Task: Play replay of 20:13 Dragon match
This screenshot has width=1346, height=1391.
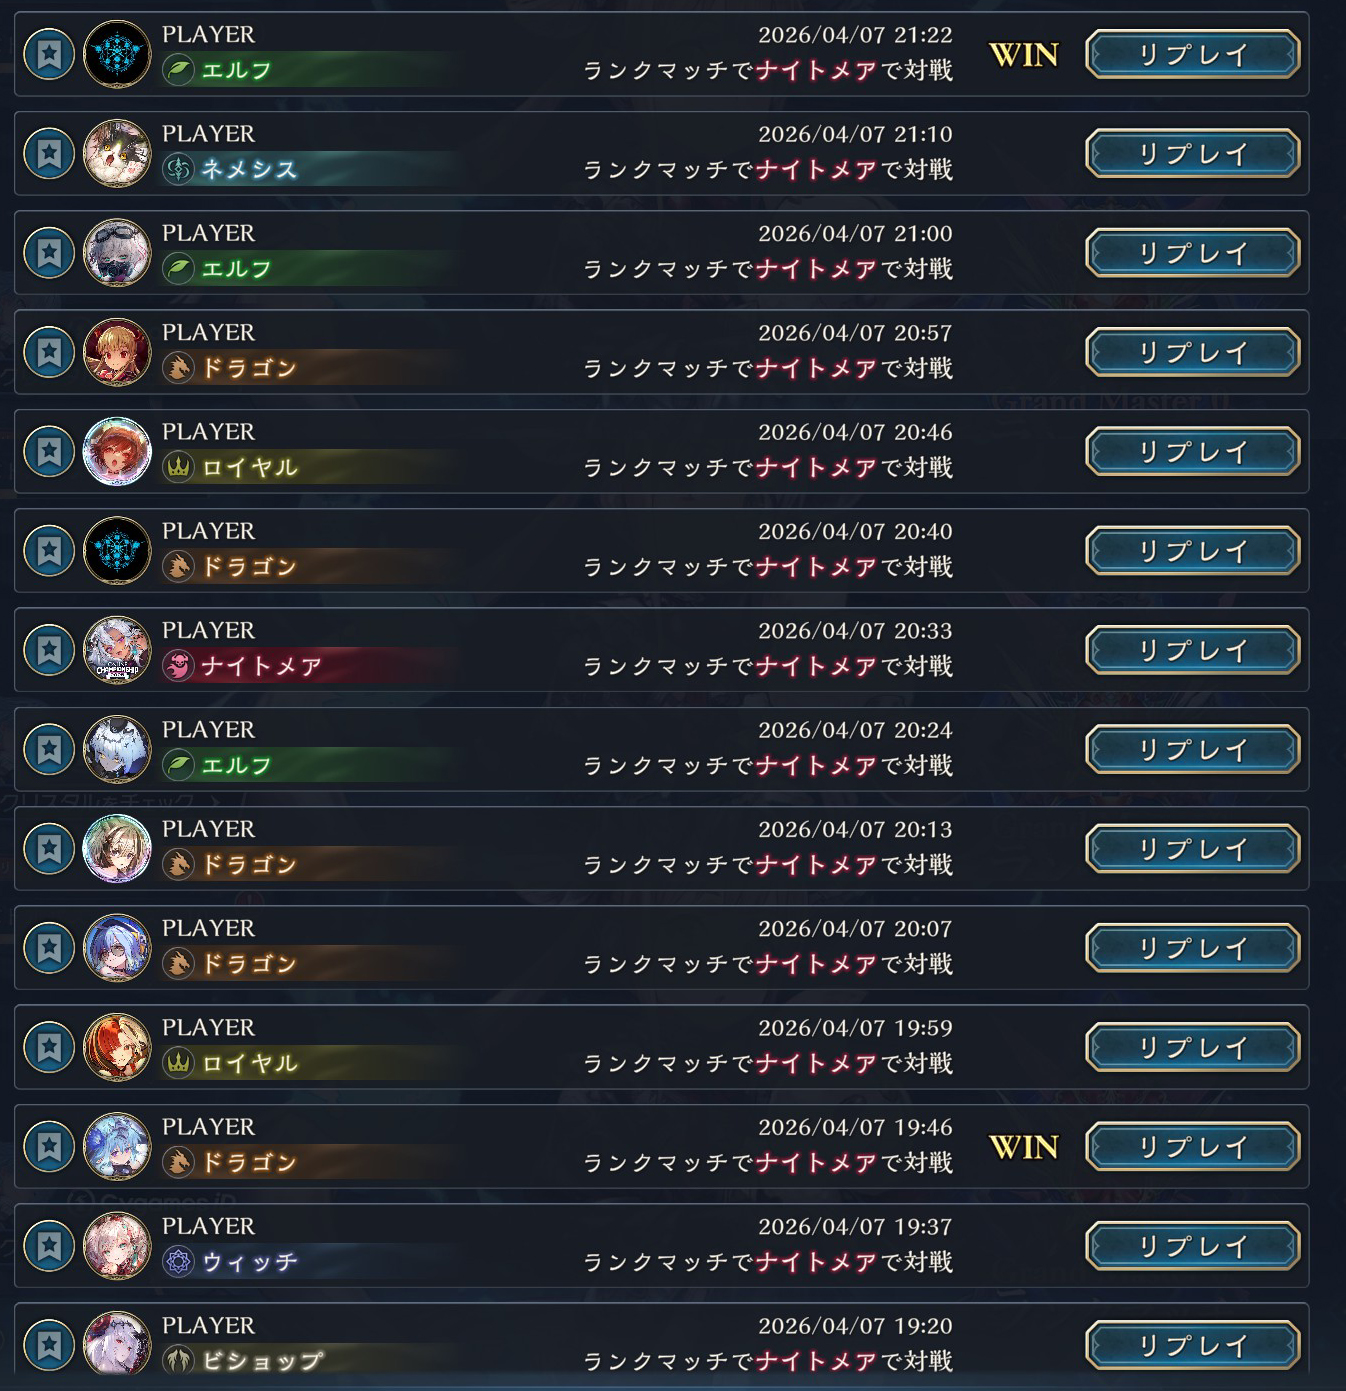Action: click(1193, 849)
